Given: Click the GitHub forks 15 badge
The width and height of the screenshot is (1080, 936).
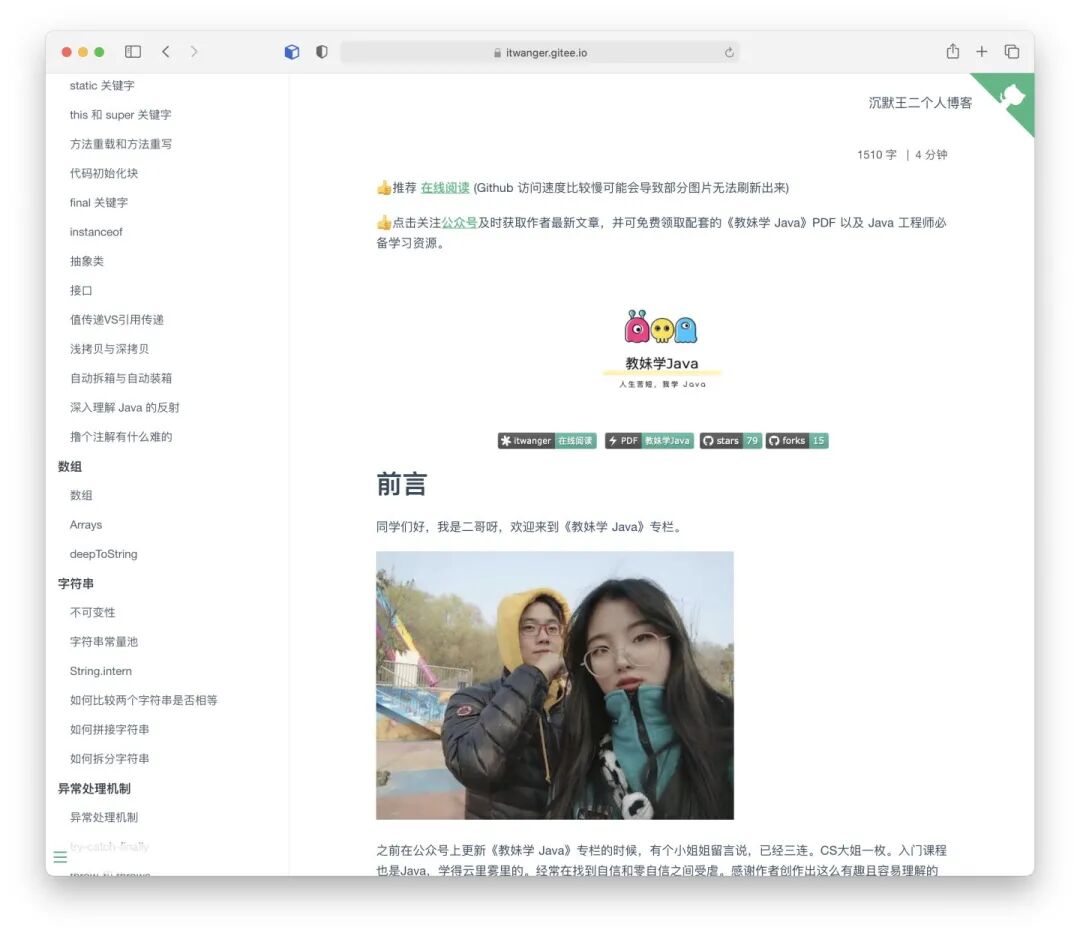Looking at the screenshot, I should tap(797, 440).
